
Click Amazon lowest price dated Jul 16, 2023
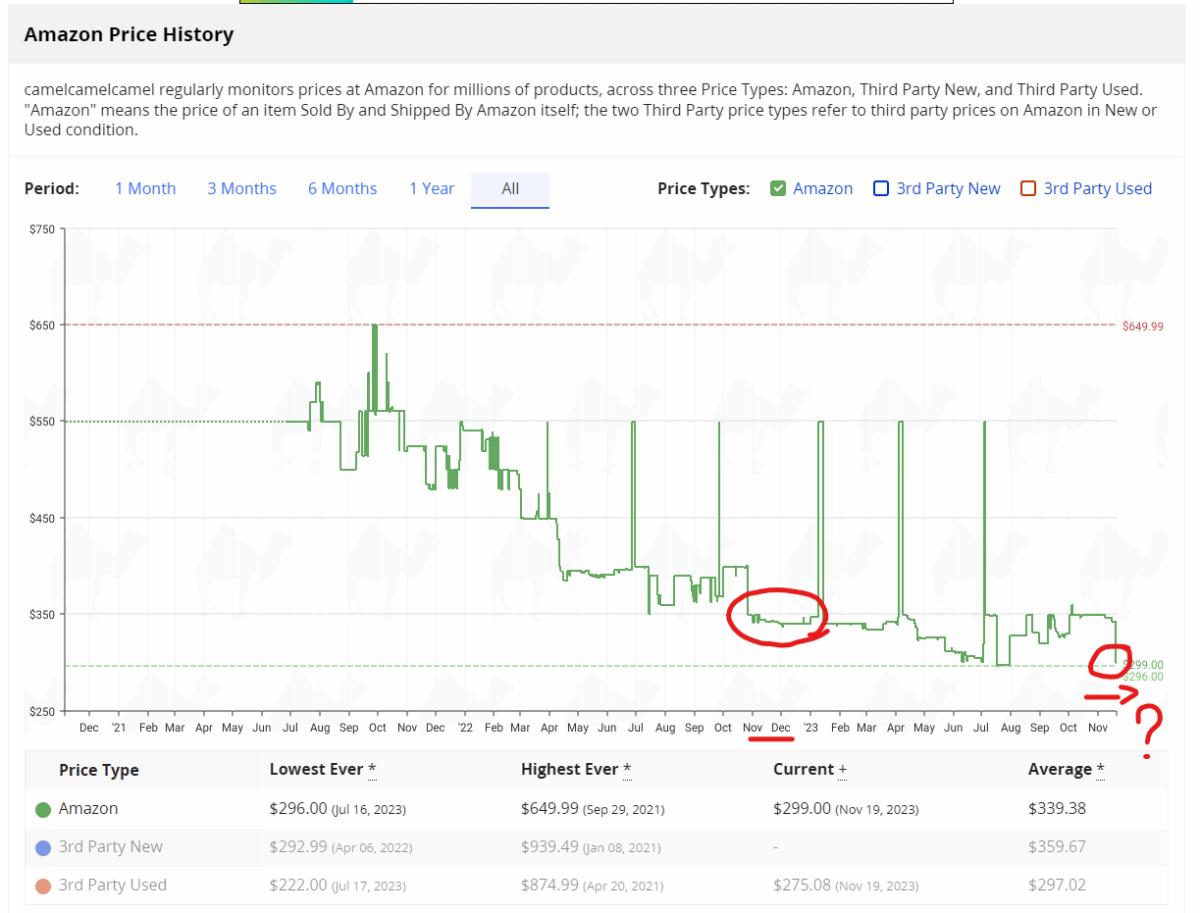tap(338, 808)
